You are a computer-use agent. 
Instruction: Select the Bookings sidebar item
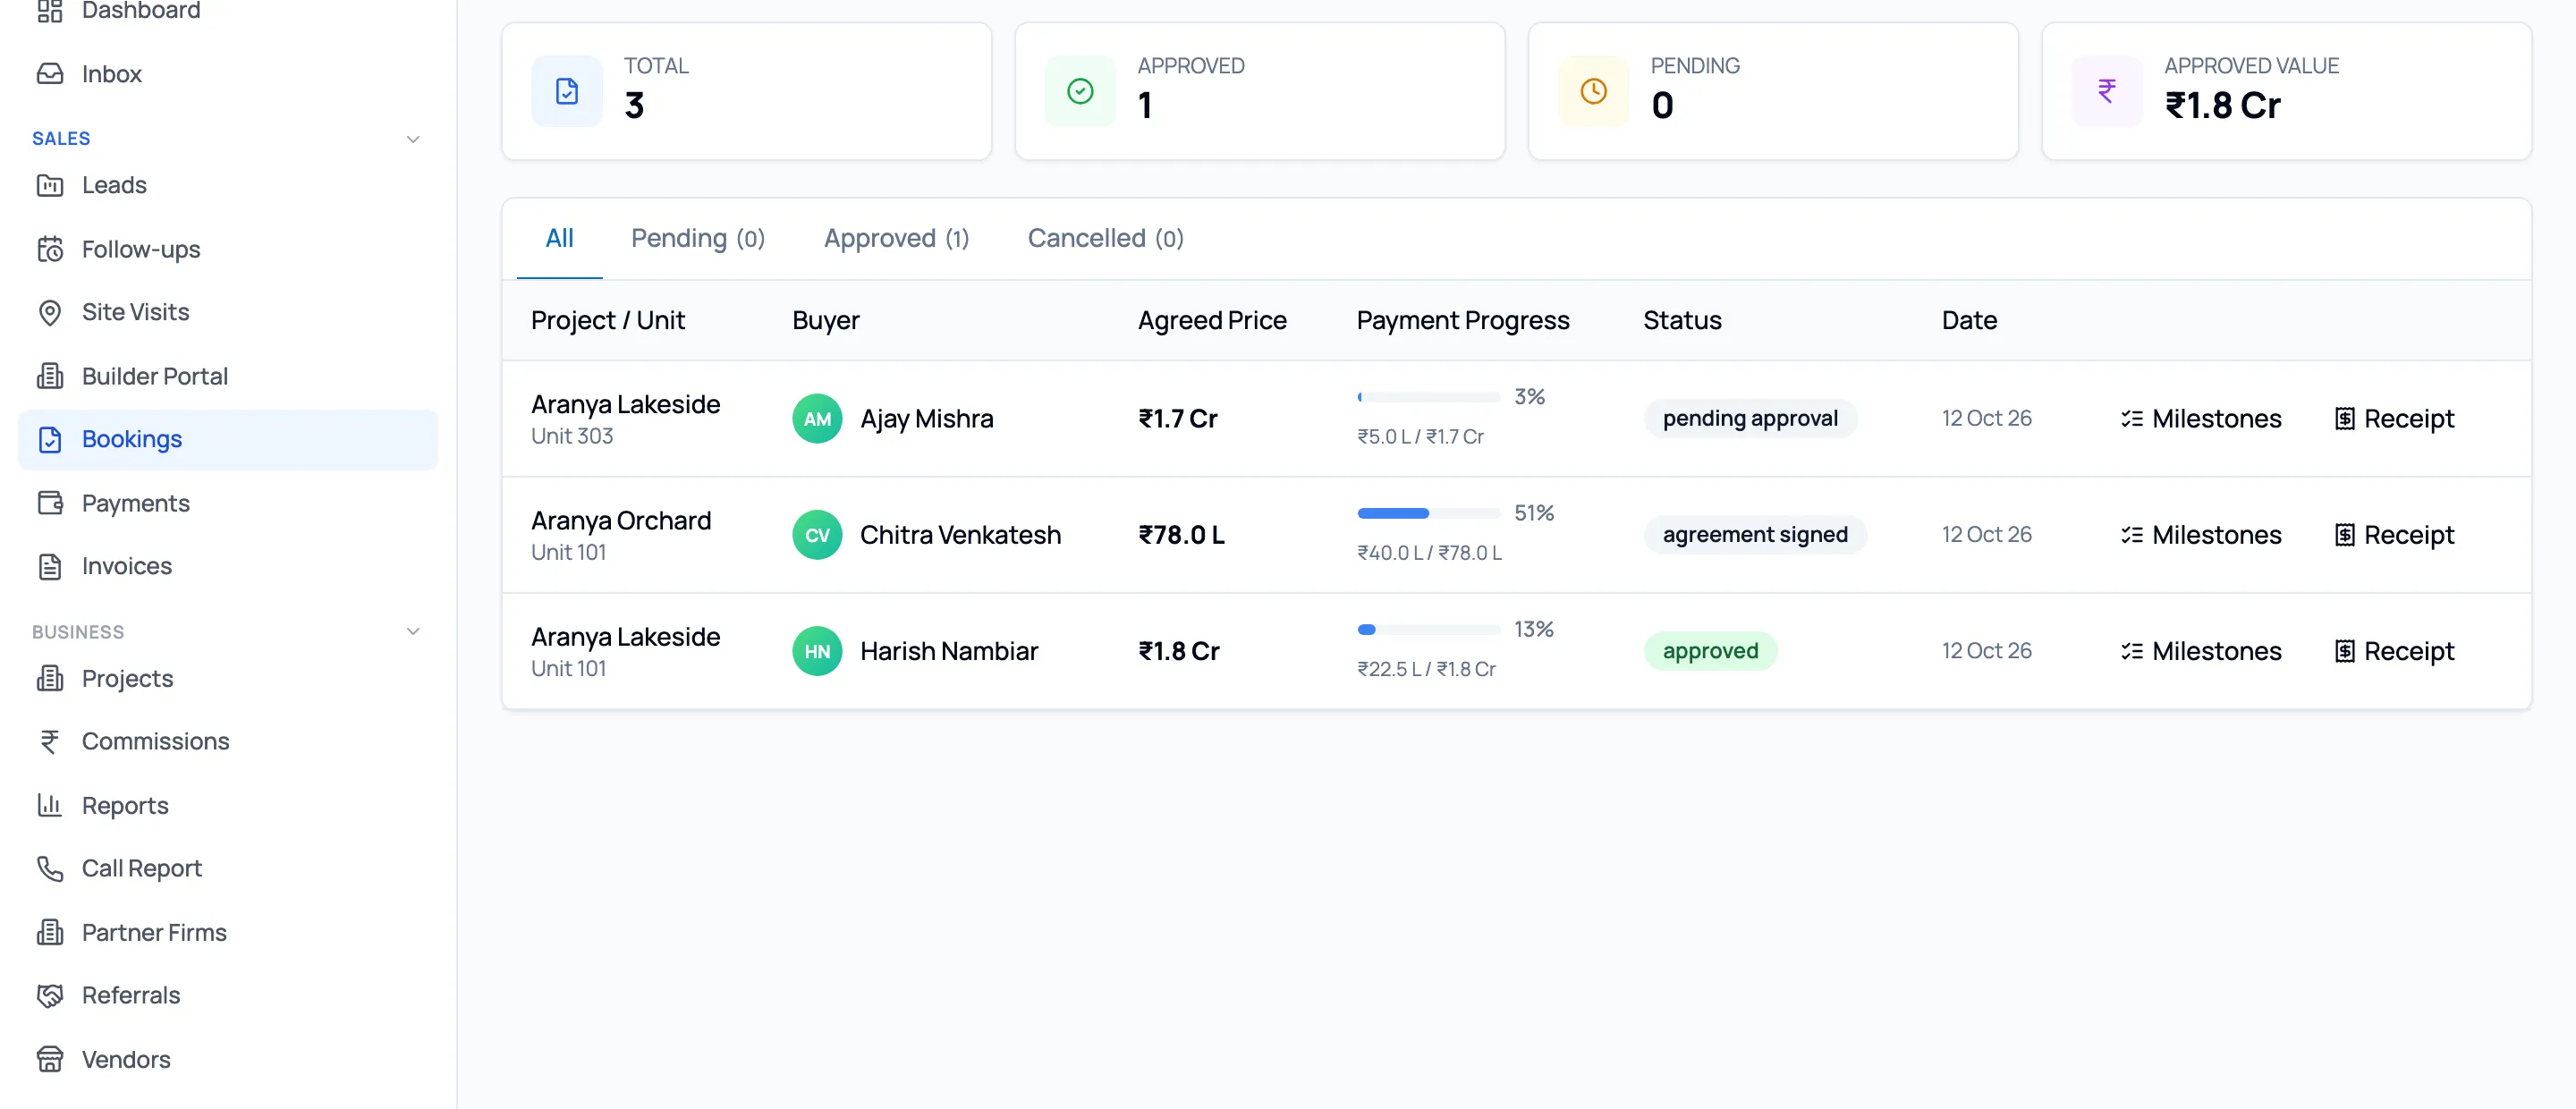click(228, 439)
